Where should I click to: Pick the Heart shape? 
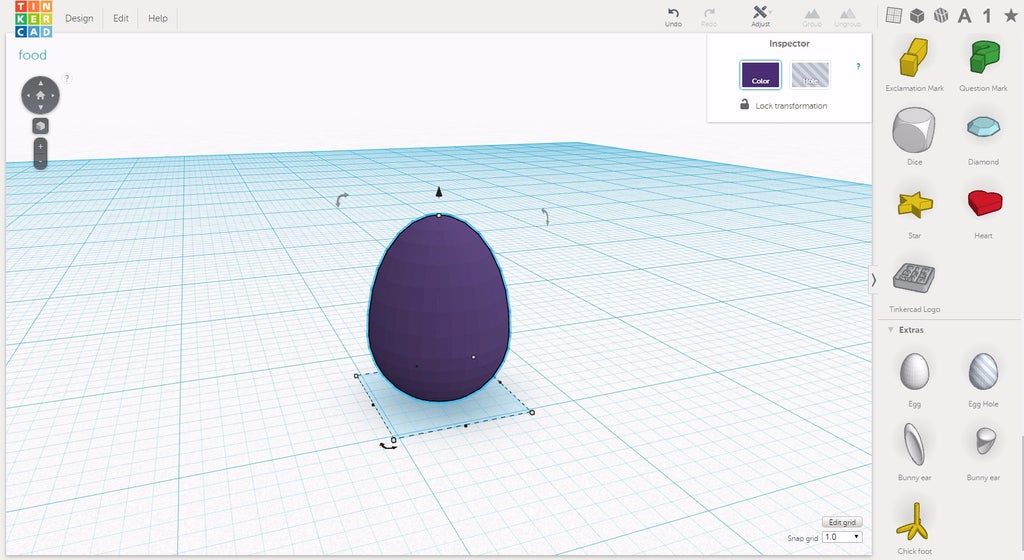(x=985, y=203)
